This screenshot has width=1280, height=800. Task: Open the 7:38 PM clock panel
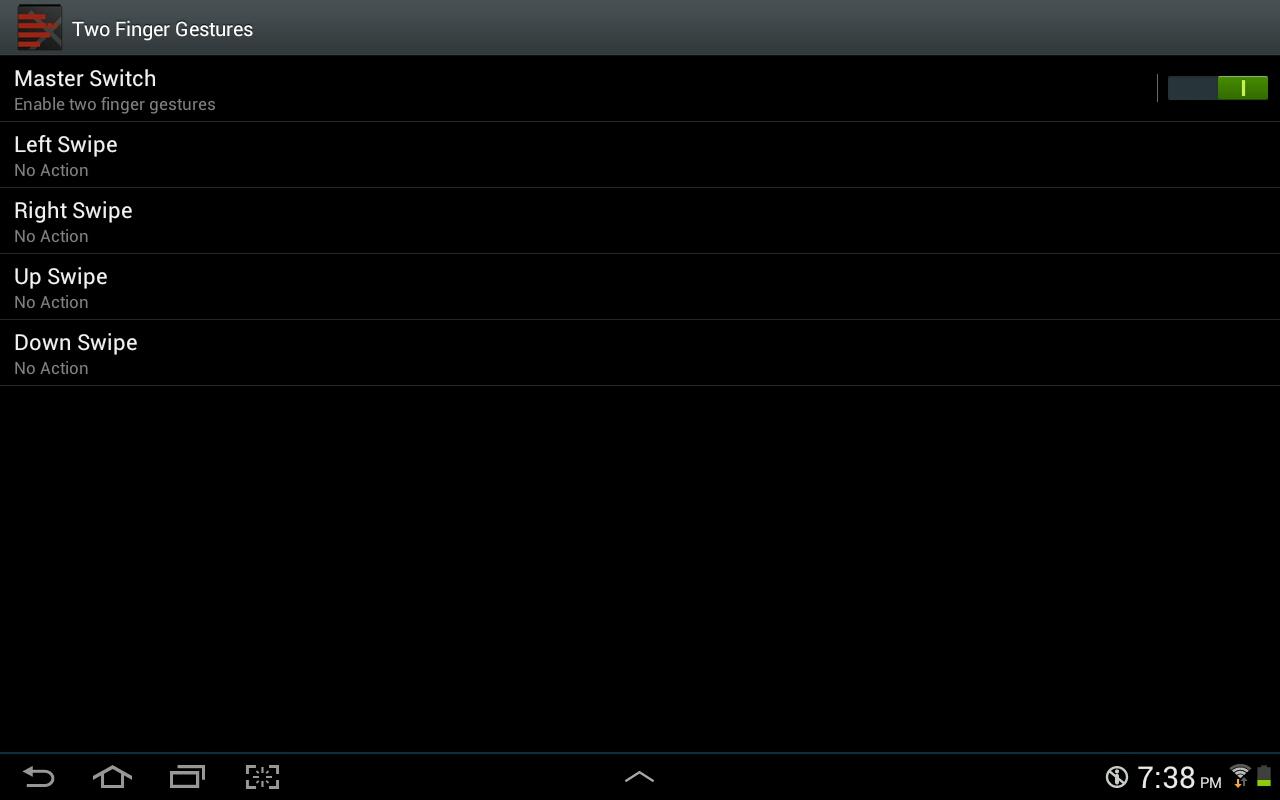[1179, 777]
